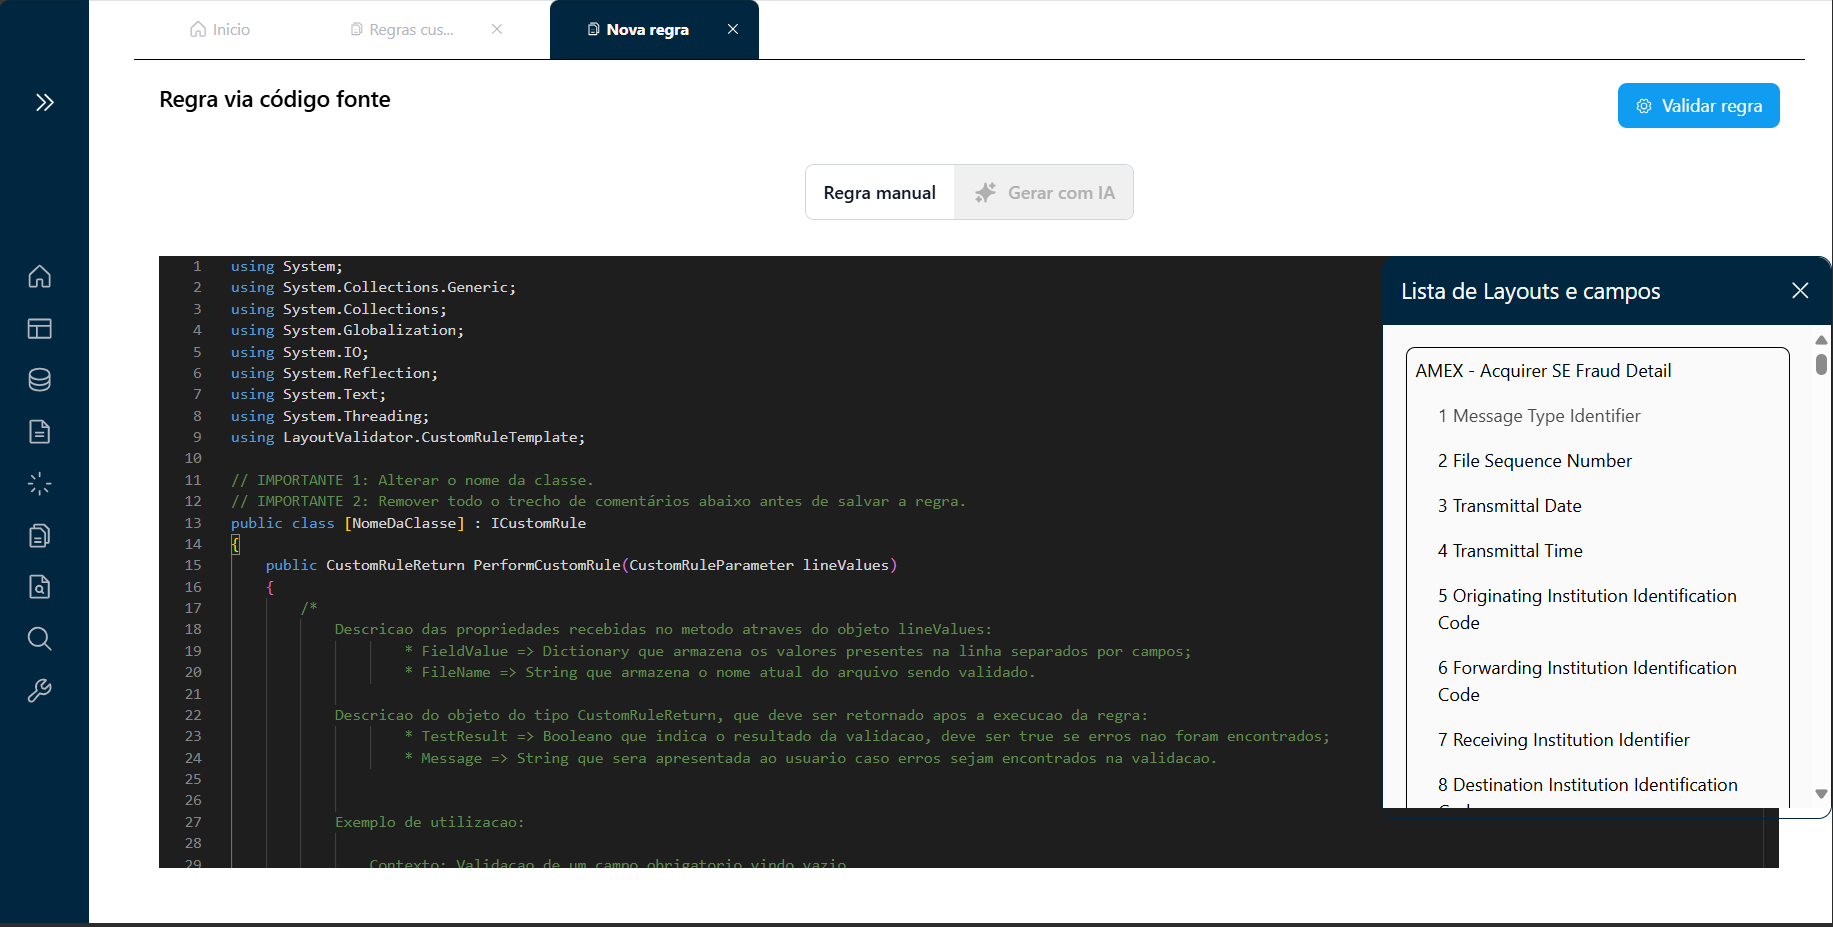This screenshot has height=927, width=1833.
Task: Select the Regra manual option
Action: (879, 193)
